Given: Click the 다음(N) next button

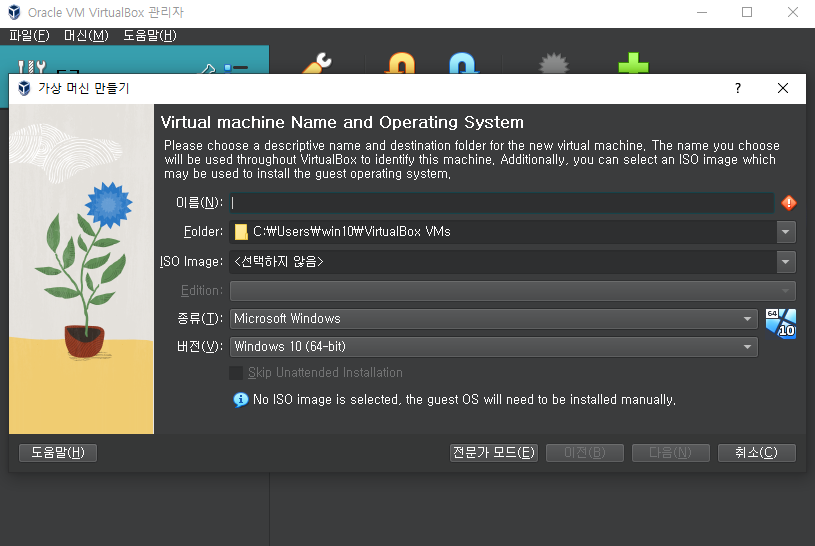Looking at the screenshot, I should [x=671, y=452].
